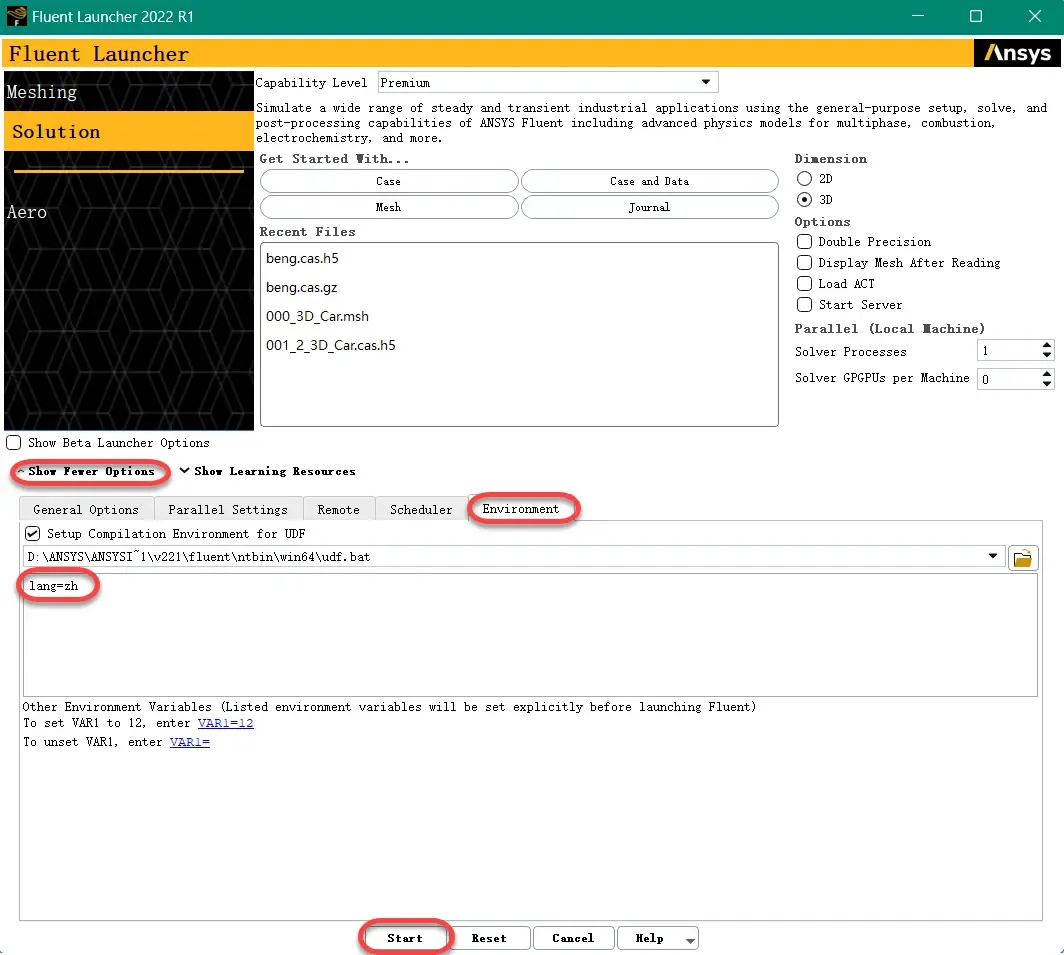Click the Case button under Get Started

pos(389,181)
